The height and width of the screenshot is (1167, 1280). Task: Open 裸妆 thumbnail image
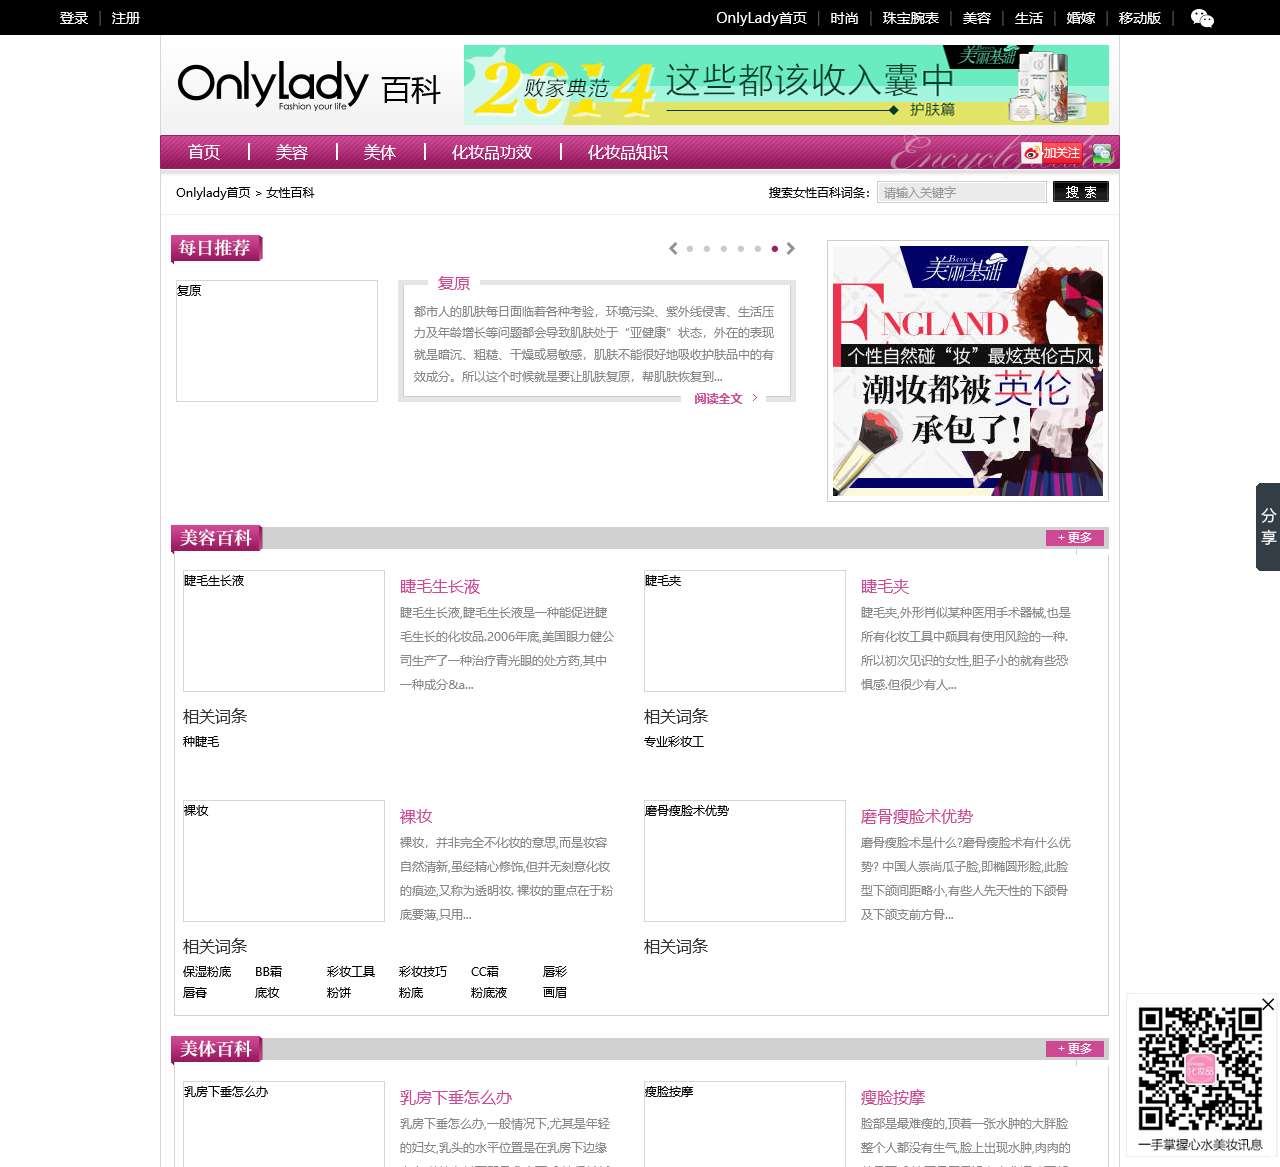(x=284, y=861)
